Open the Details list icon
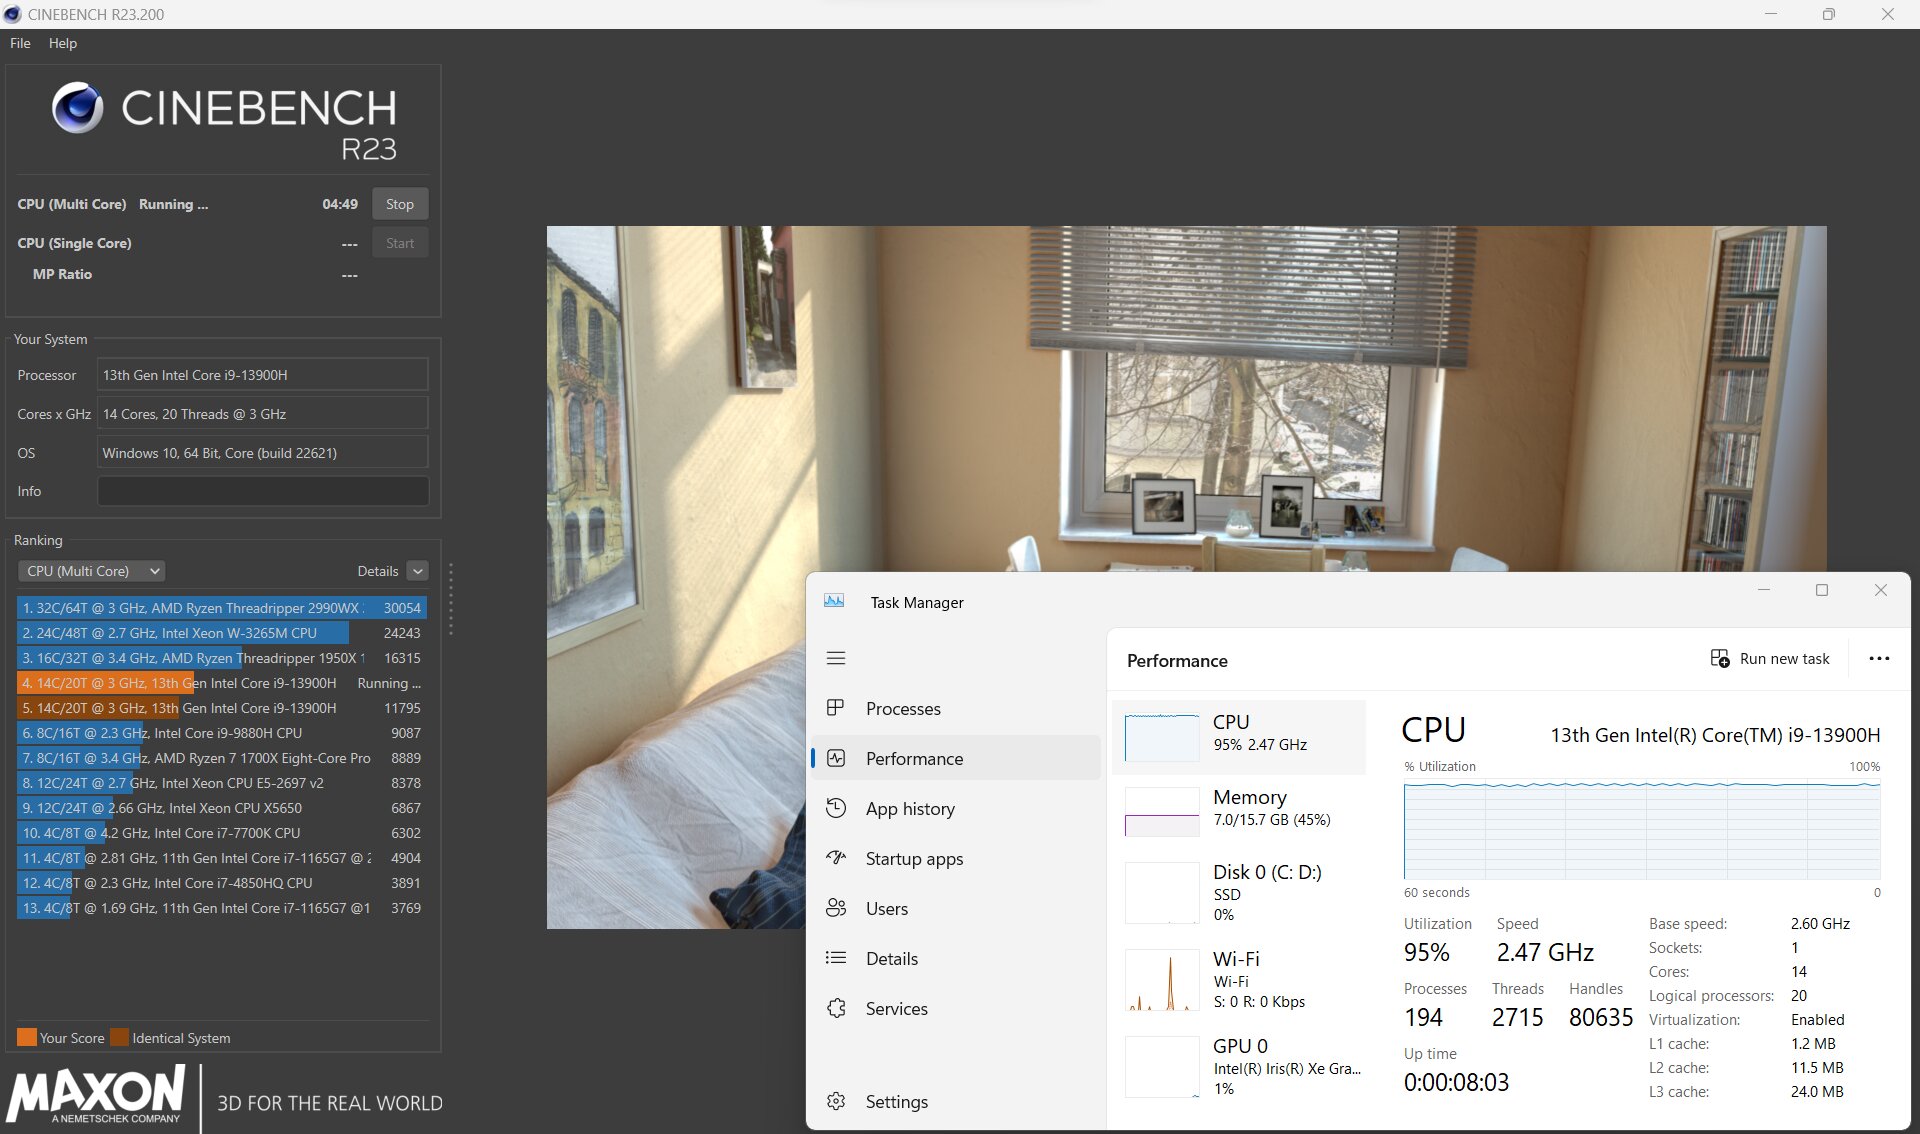The width and height of the screenshot is (1920, 1134). coord(836,958)
